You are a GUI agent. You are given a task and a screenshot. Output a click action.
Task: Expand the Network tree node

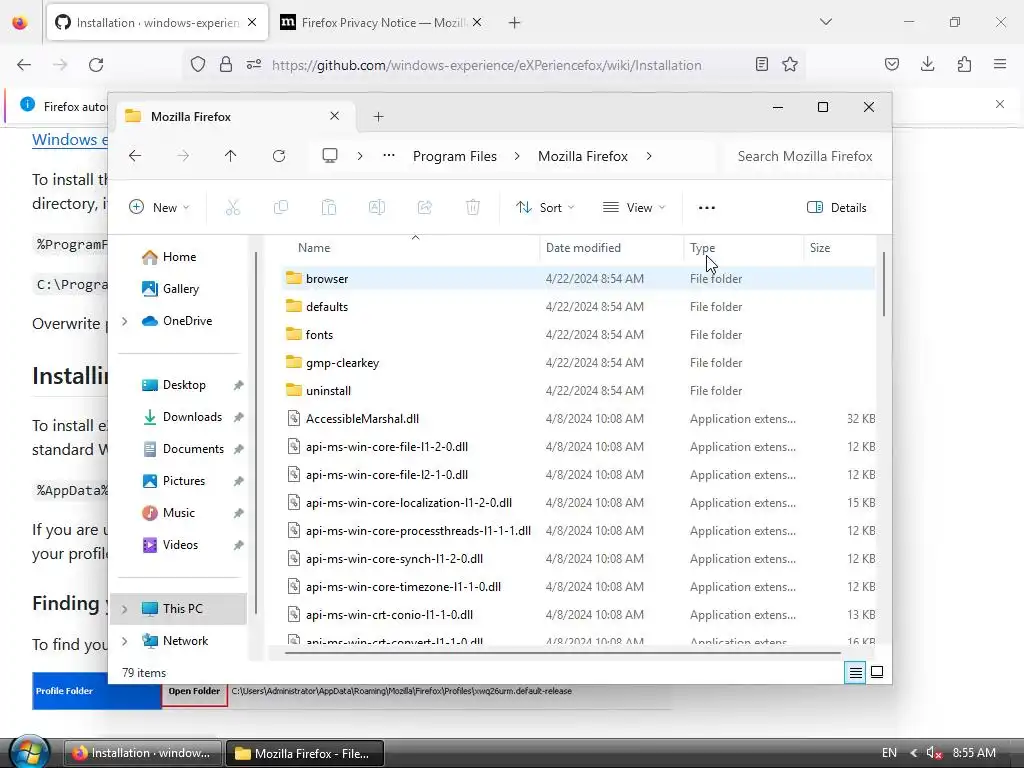click(x=125, y=641)
